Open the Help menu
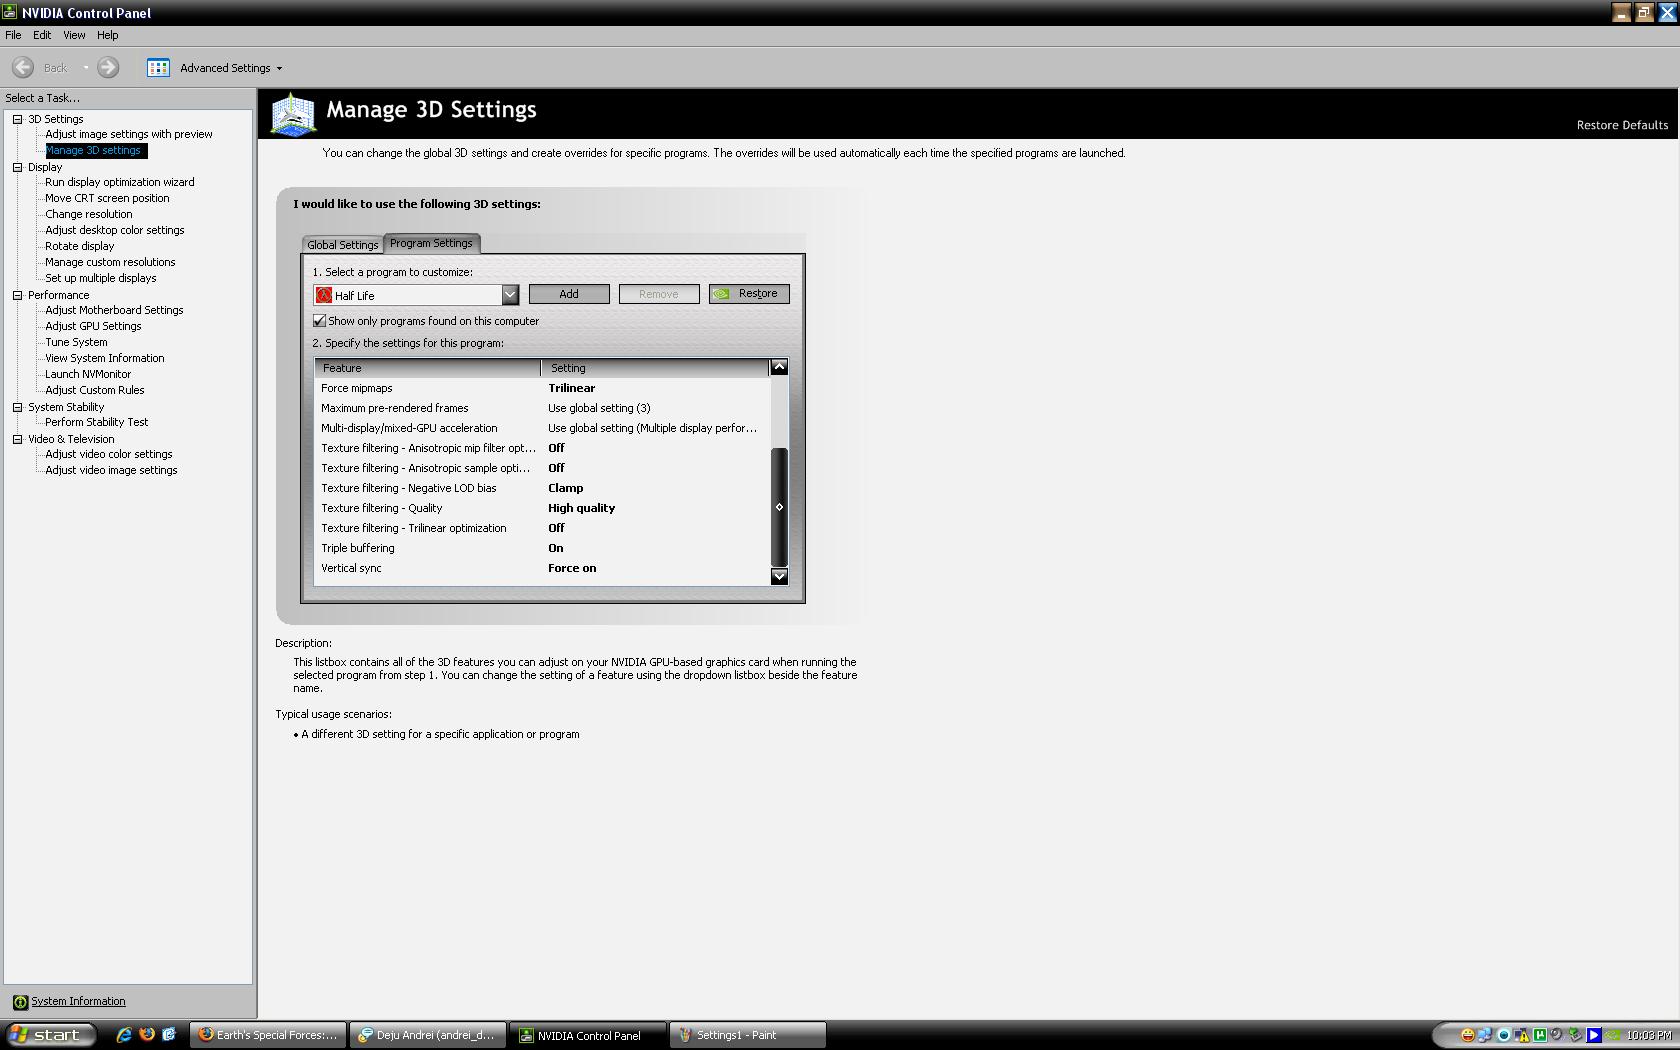1680x1050 pixels. click(108, 35)
